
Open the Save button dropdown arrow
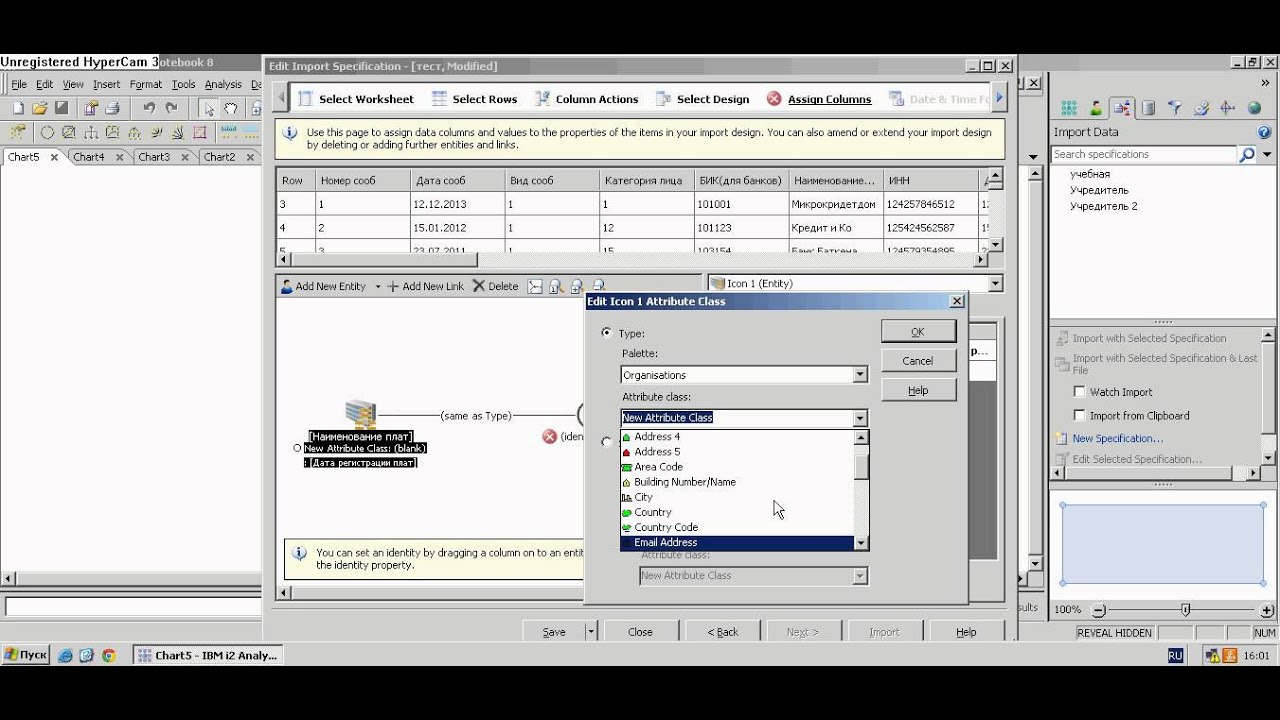[591, 632]
